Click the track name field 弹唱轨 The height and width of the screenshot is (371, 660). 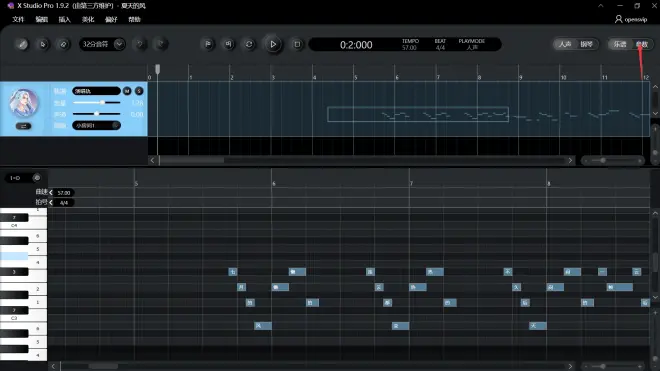[96, 91]
